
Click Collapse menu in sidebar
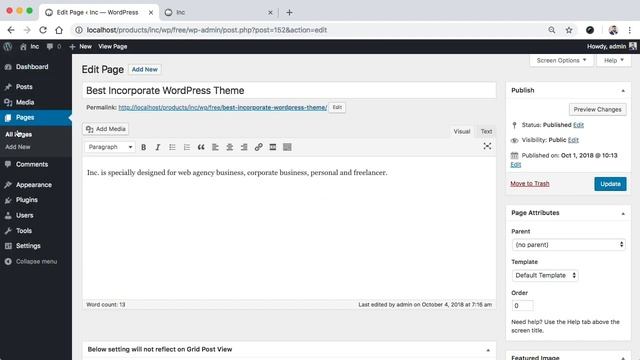36,261
